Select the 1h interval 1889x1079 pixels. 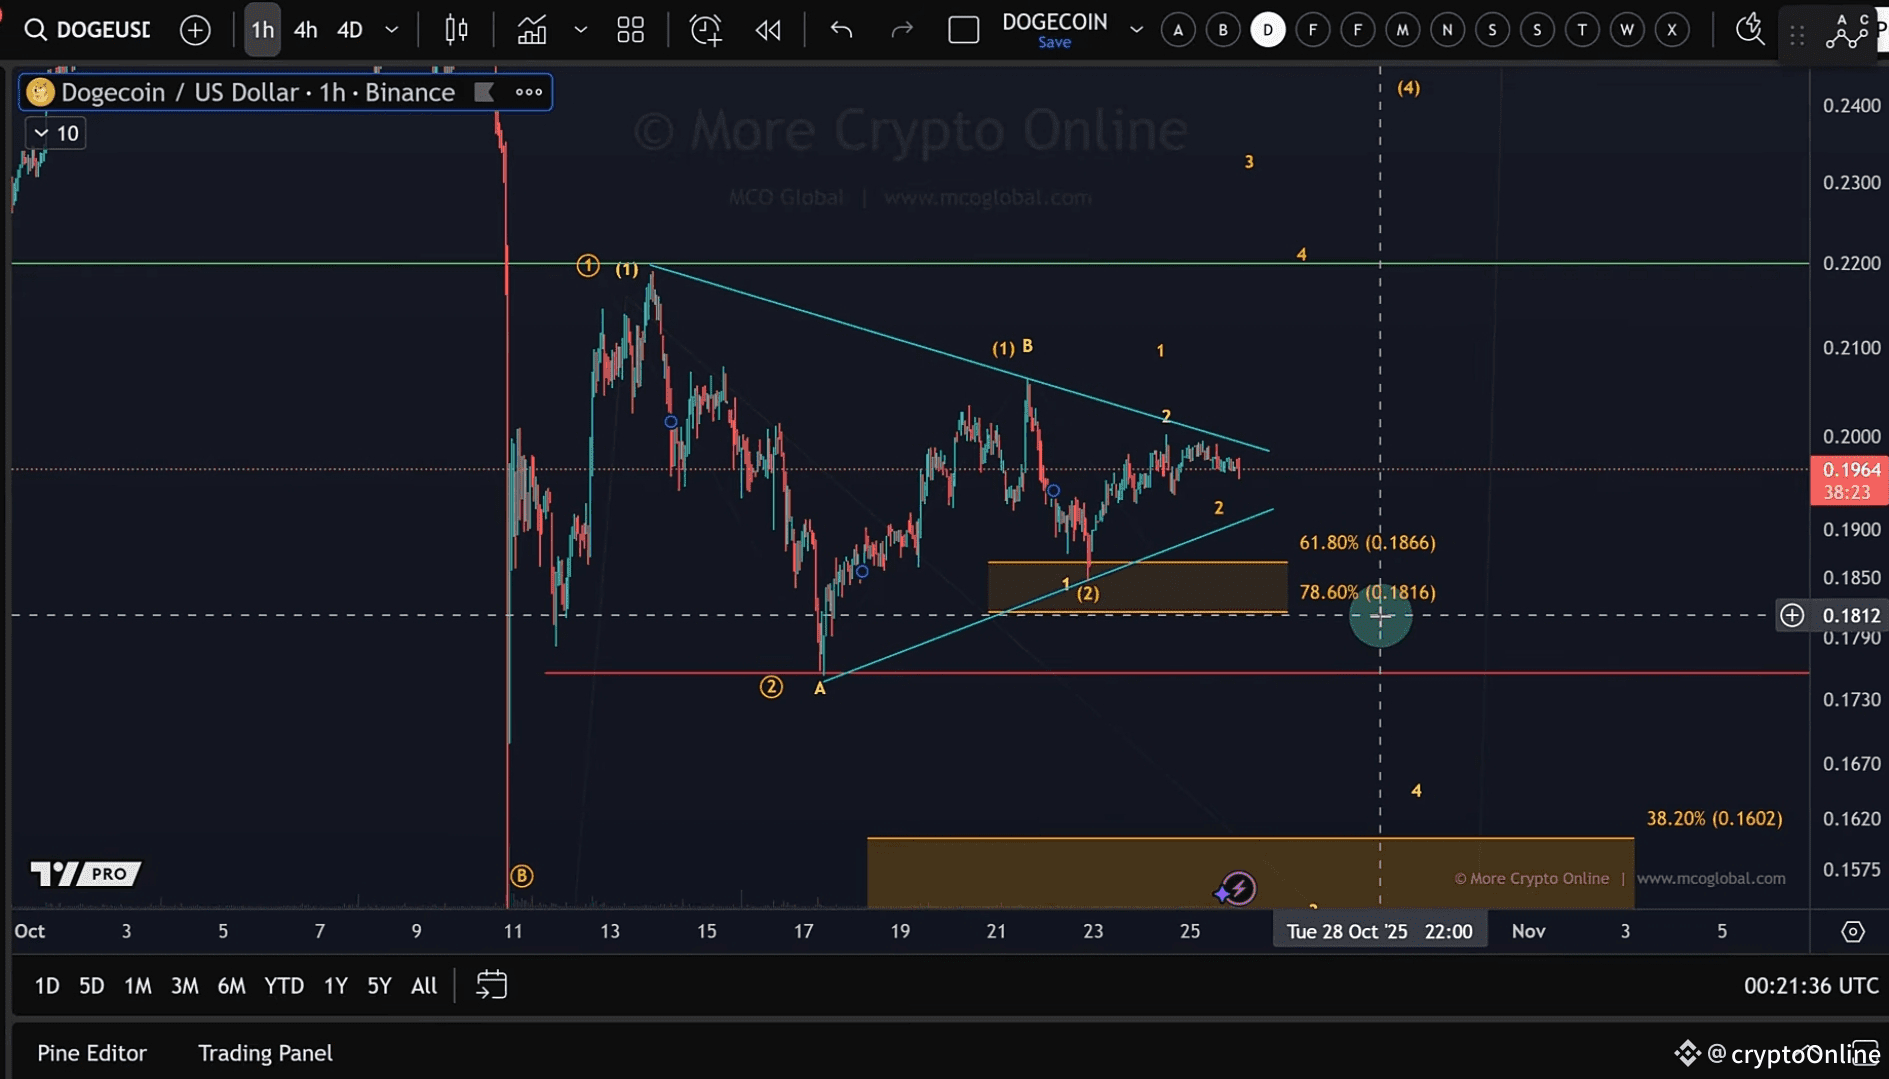coord(262,30)
